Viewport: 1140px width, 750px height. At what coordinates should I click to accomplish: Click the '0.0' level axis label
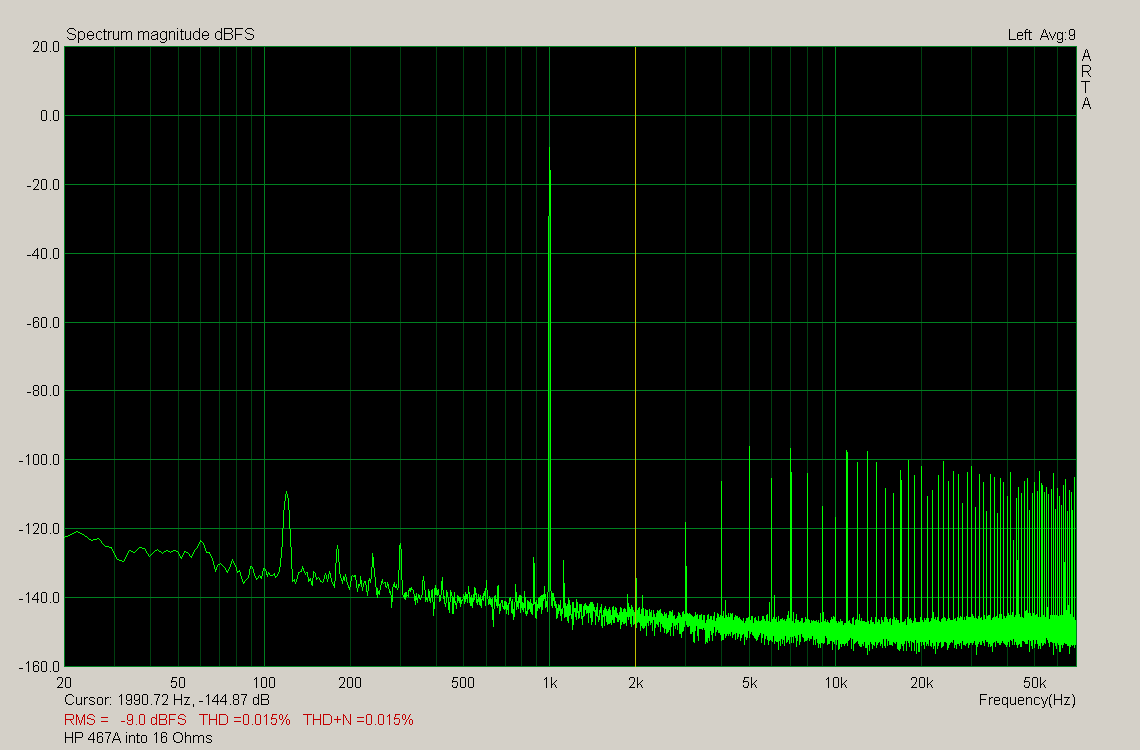click(49, 116)
